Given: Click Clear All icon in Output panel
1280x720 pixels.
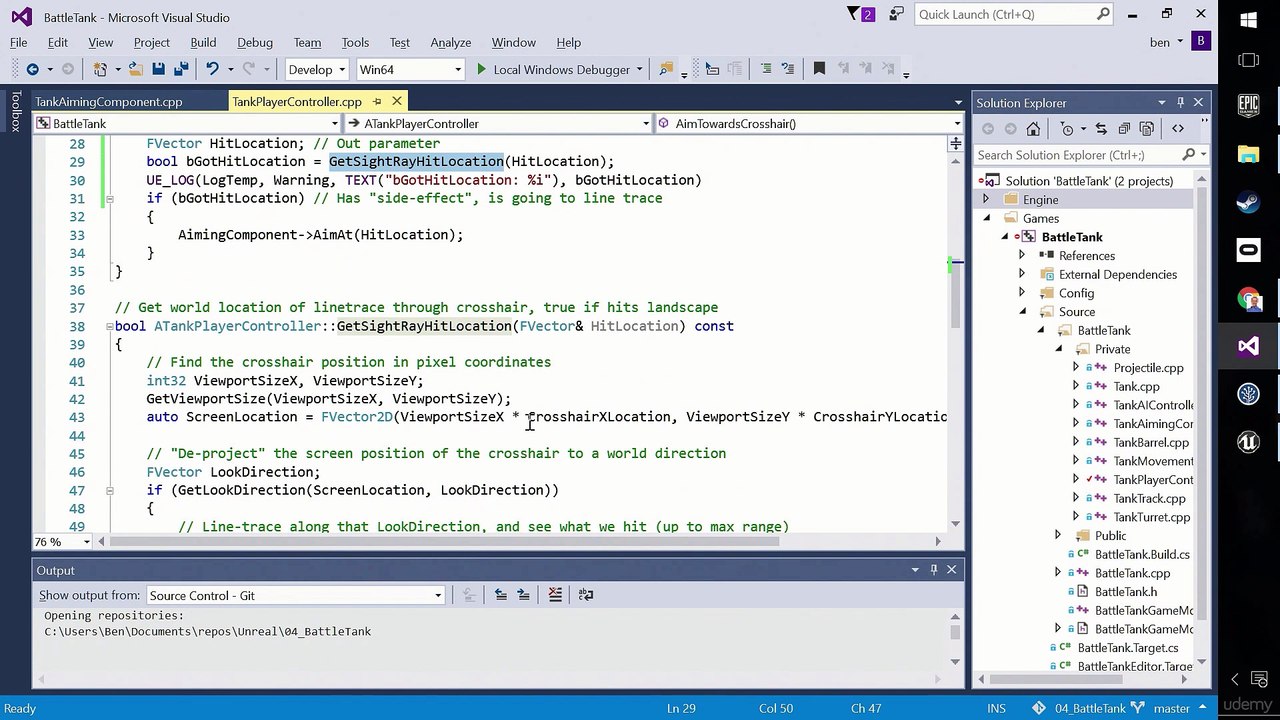Looking at the screenshot, I should point(555,595).
